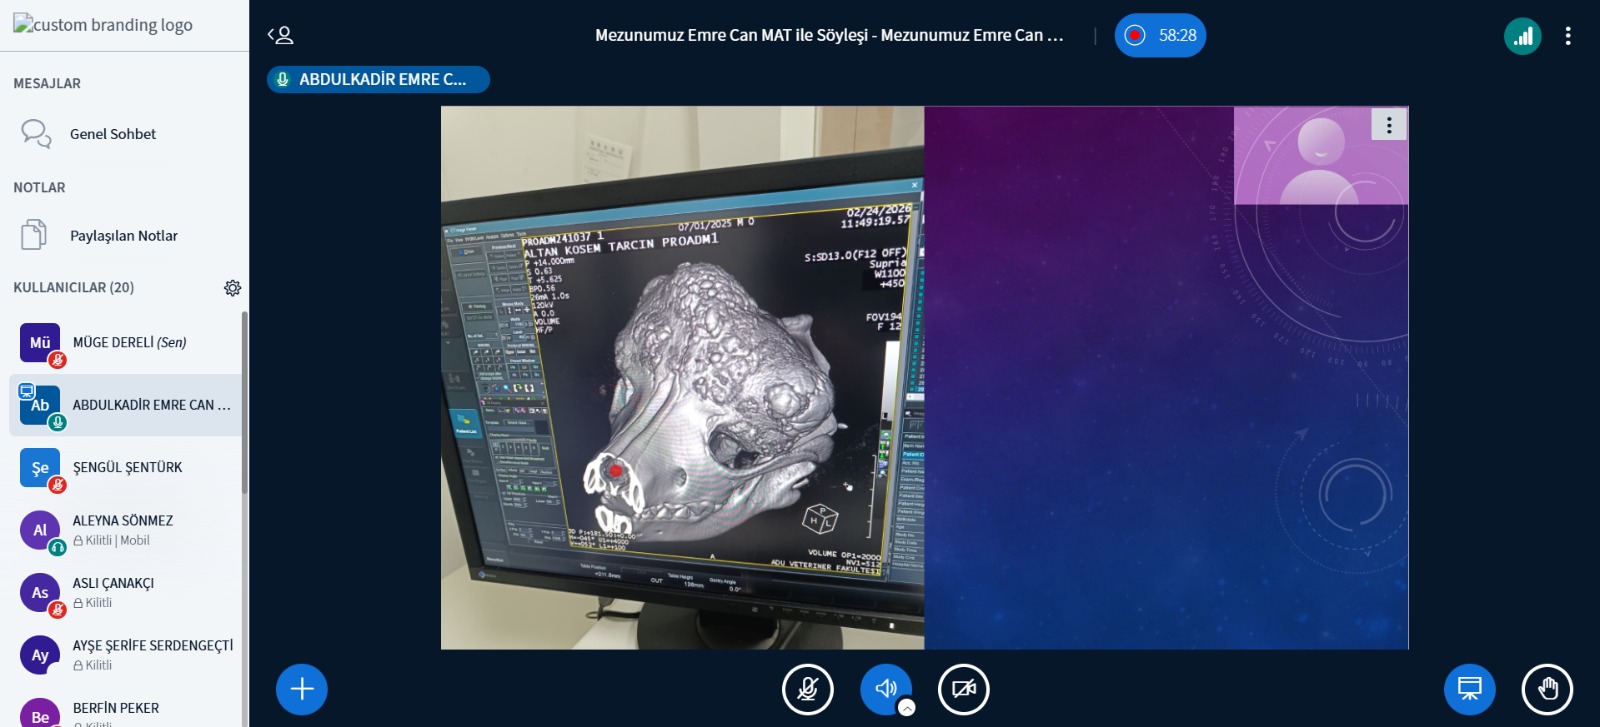Open Genel Sohbet chat

click(112, 134)
